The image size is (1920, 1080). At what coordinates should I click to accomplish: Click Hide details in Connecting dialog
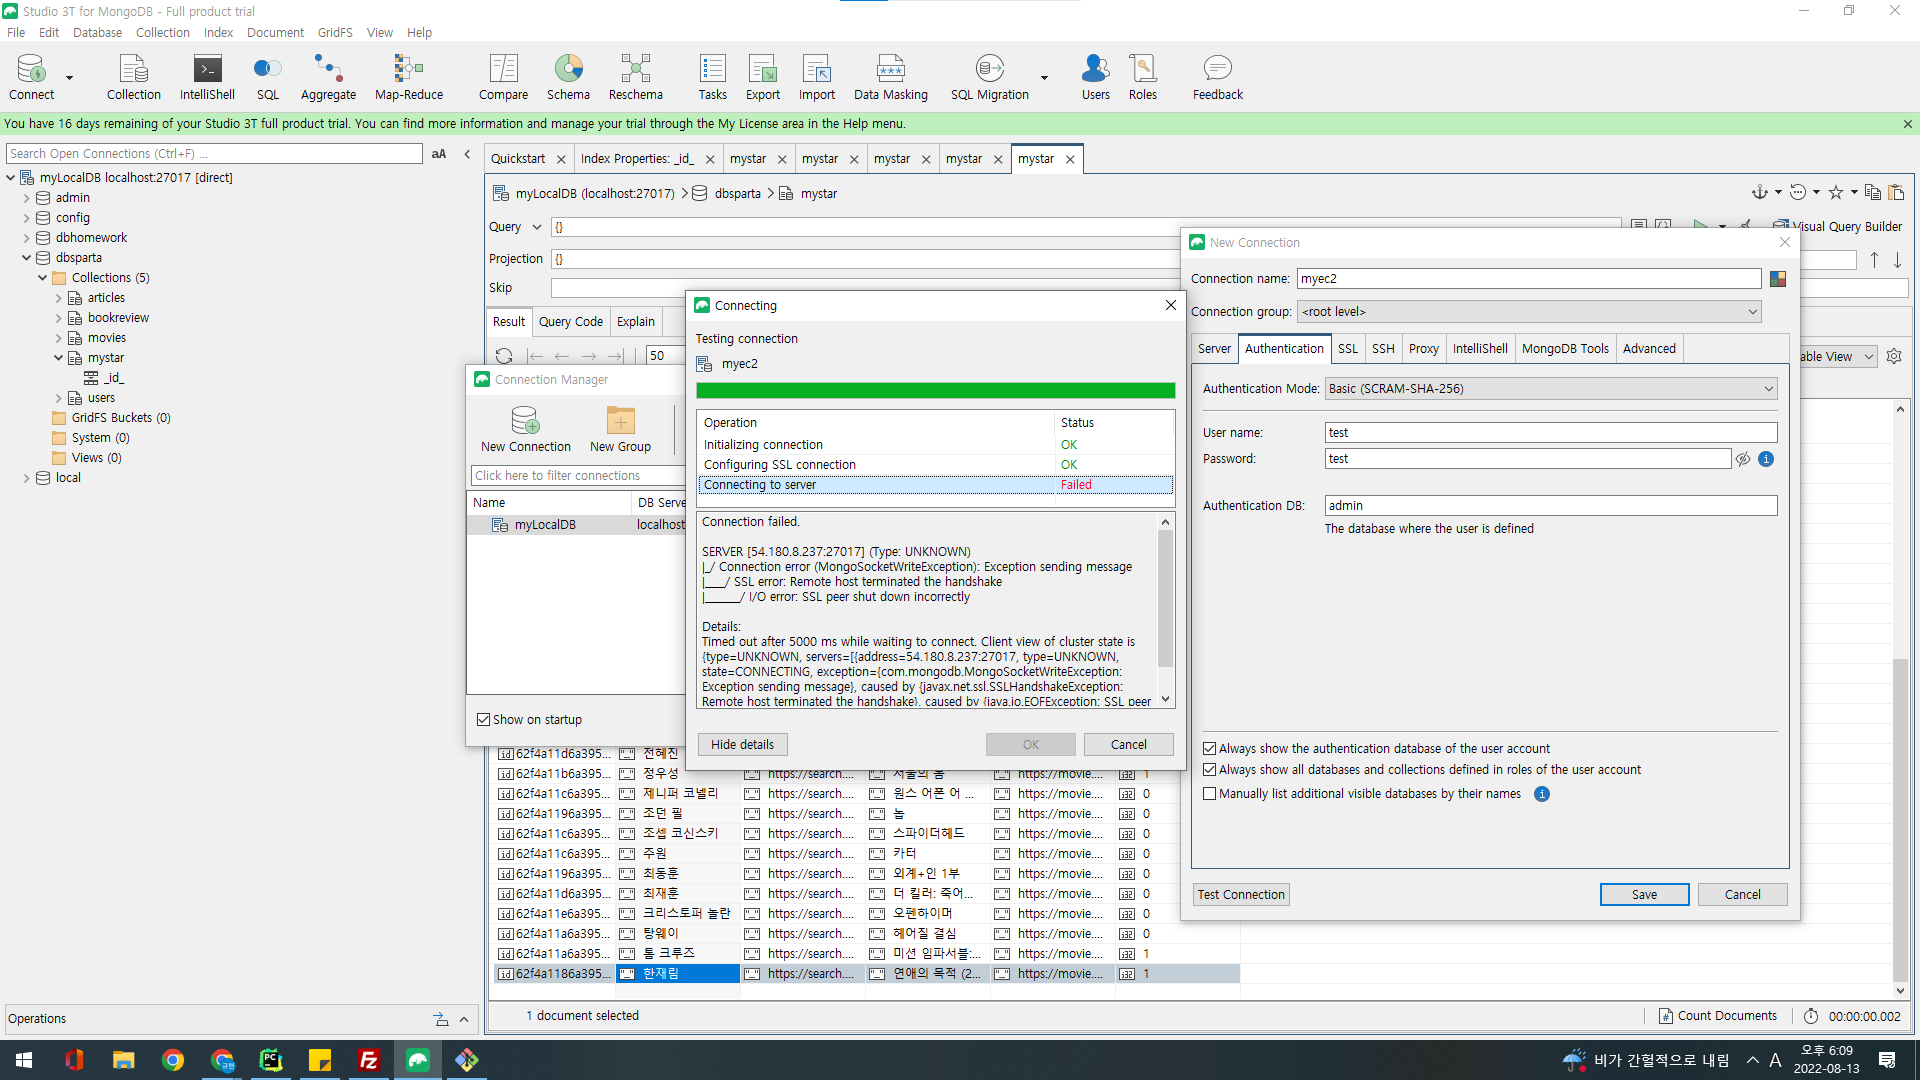point(742,745)
